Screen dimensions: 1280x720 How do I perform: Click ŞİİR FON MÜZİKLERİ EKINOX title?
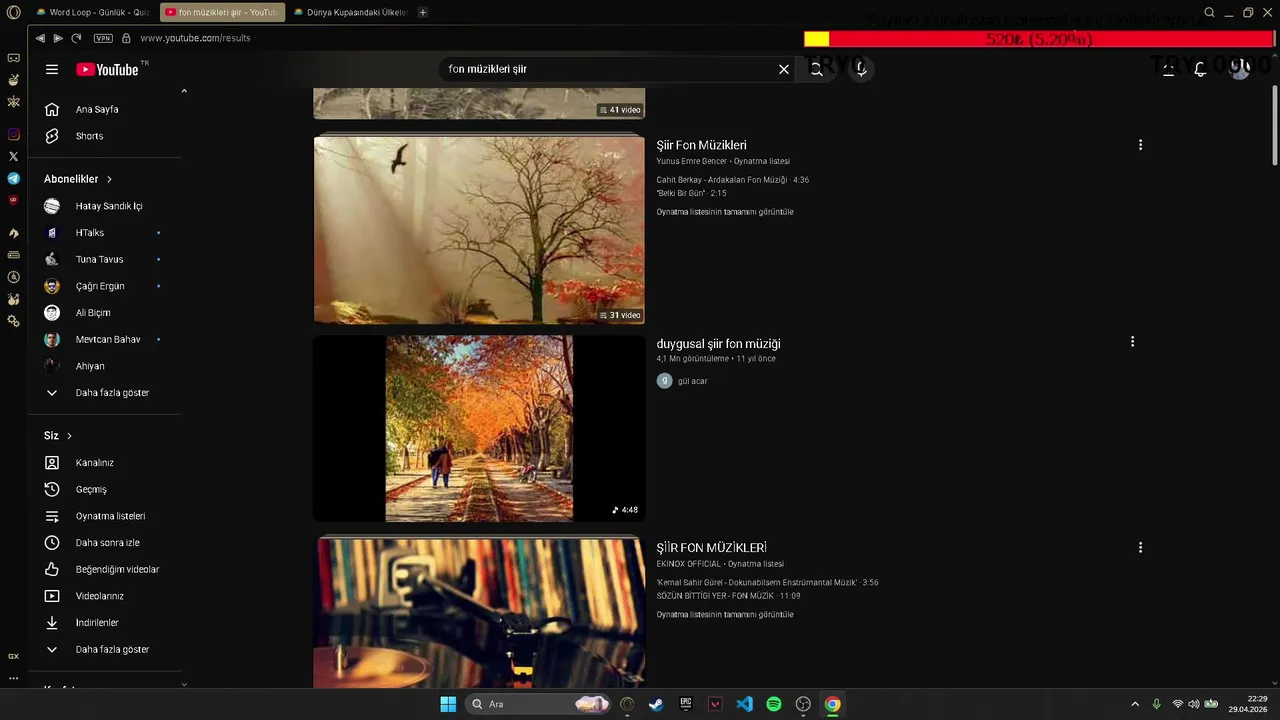[x=711, y=548]
